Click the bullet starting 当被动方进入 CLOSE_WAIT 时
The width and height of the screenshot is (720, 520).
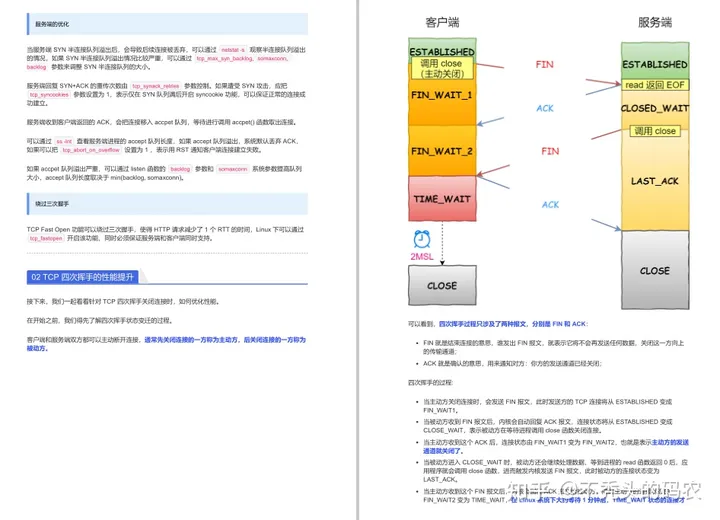click(555, 471)
